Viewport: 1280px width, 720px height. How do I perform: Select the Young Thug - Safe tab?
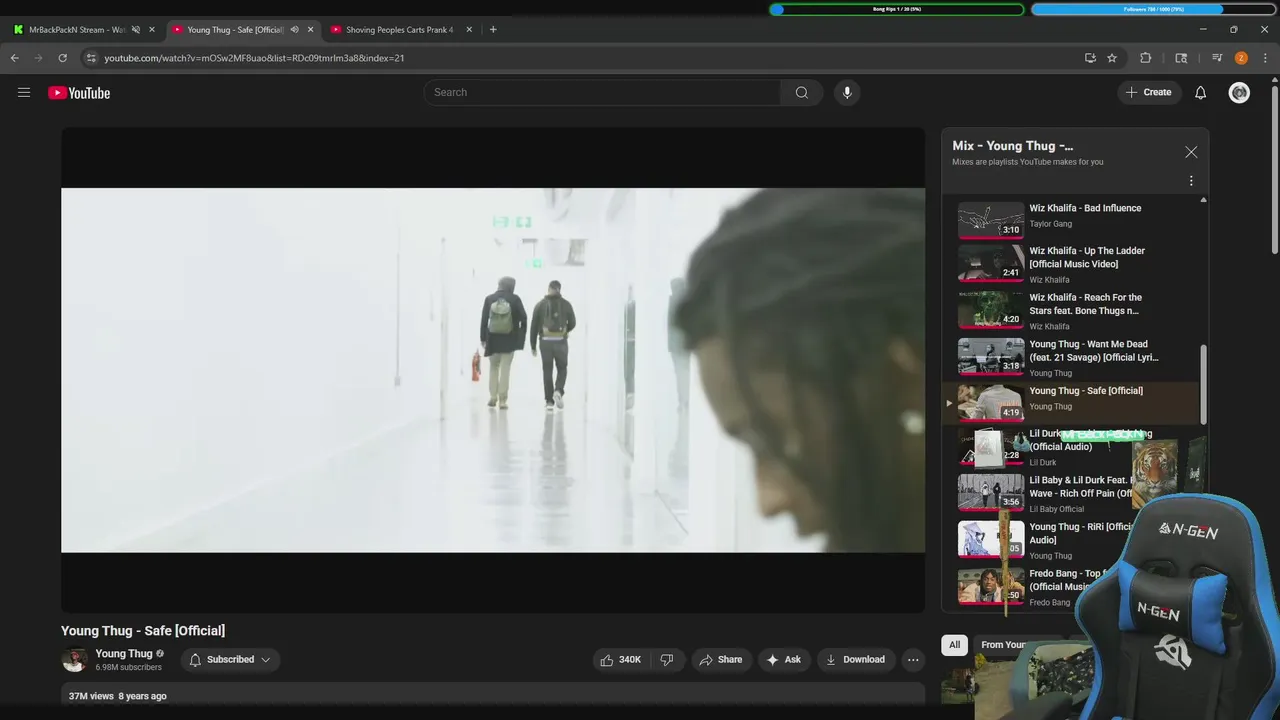tap(235, 30)
